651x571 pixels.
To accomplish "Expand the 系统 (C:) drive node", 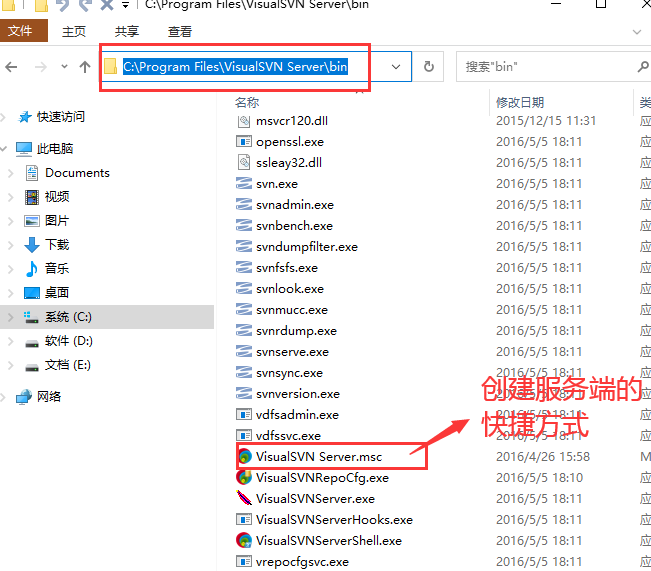I will coord(11,317).
